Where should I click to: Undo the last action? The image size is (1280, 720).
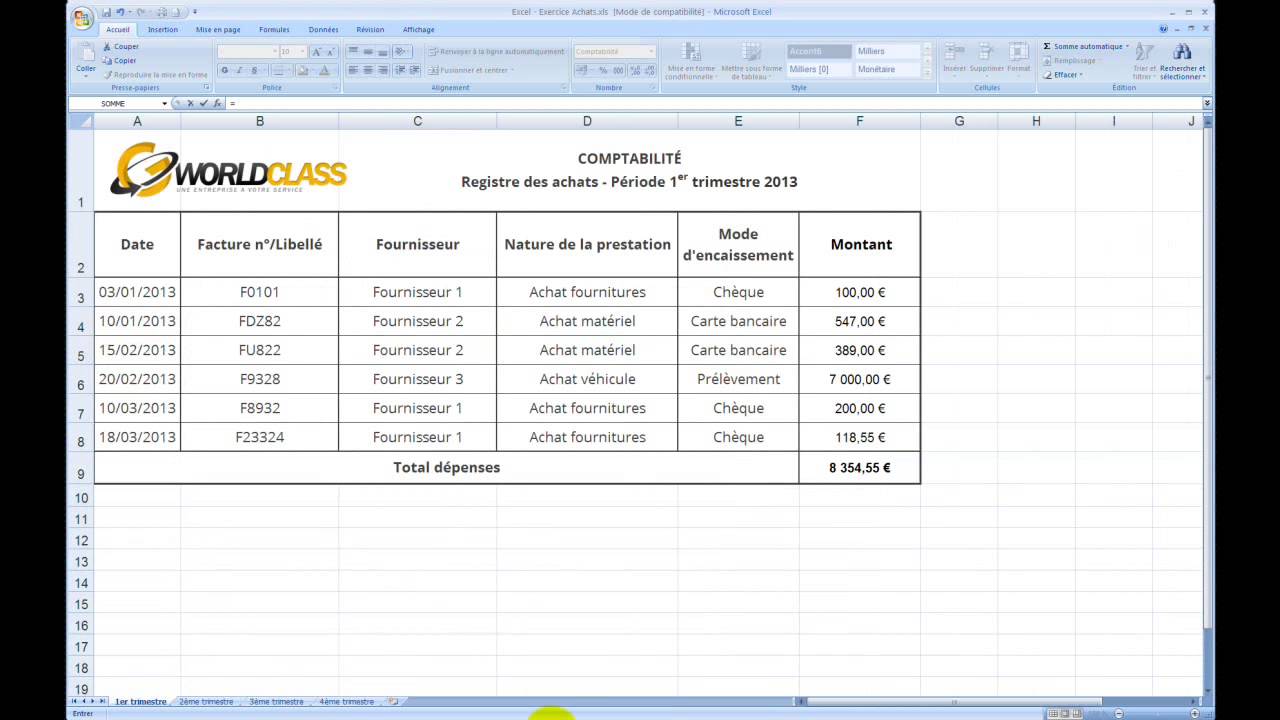(x=120, y=12)
